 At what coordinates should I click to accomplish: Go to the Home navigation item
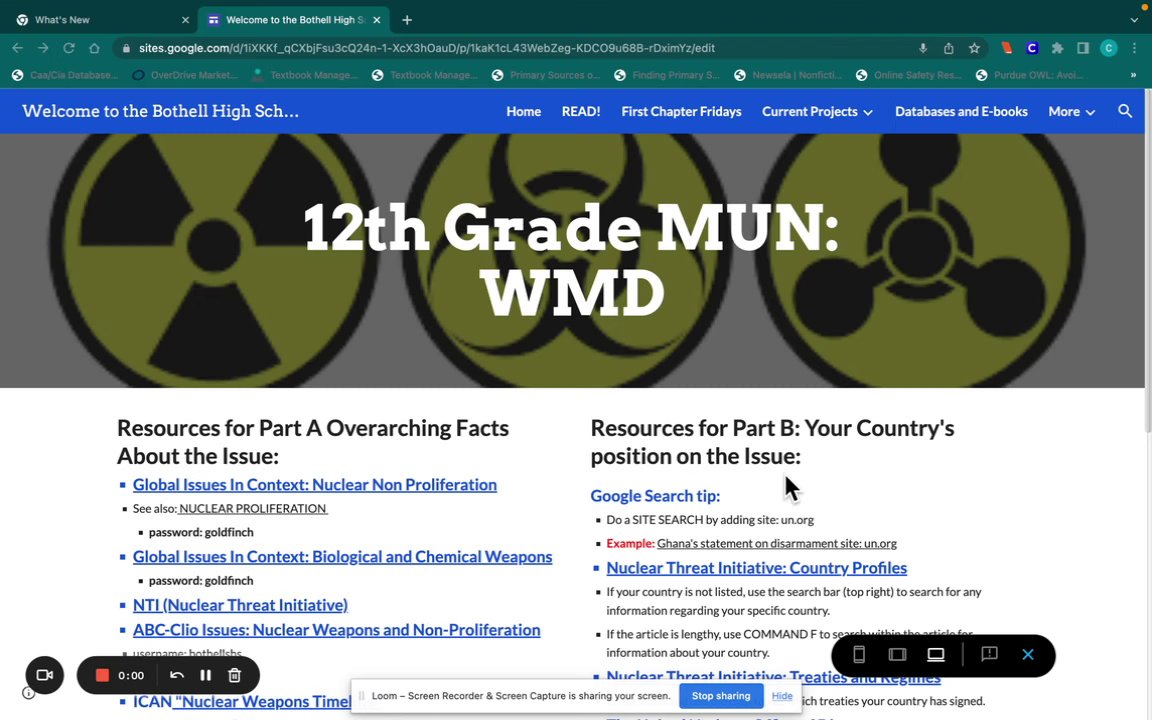click(x=523, y=112)
